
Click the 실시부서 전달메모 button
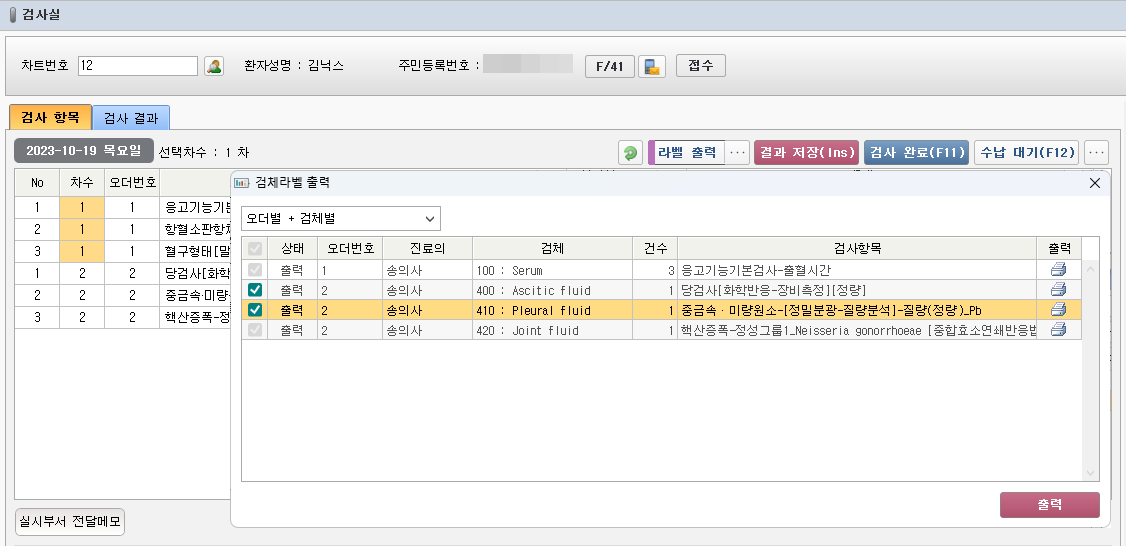(69, 522)
